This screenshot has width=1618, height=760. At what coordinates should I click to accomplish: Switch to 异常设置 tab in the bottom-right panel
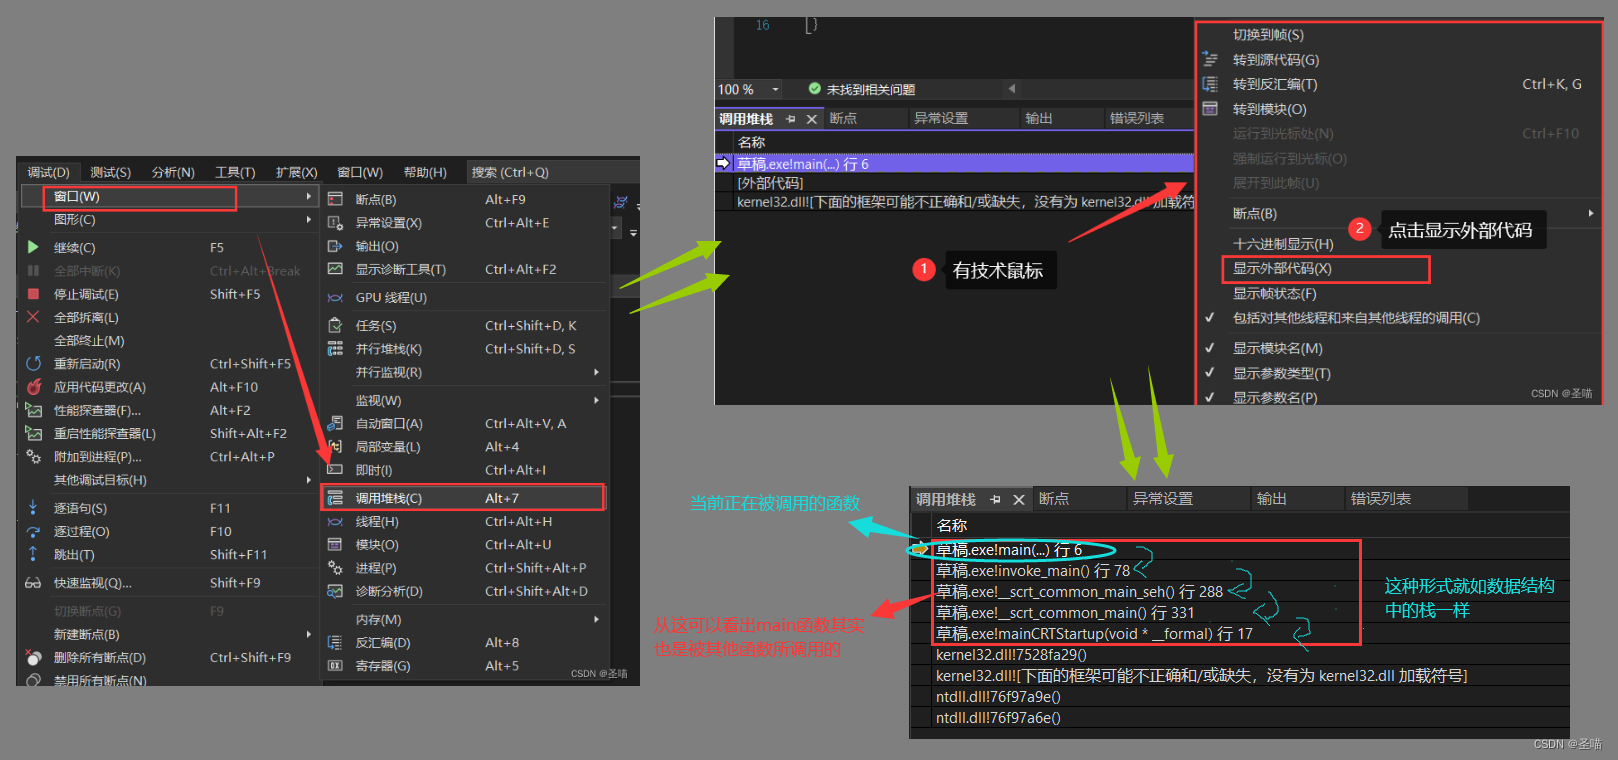(1163, 499)
